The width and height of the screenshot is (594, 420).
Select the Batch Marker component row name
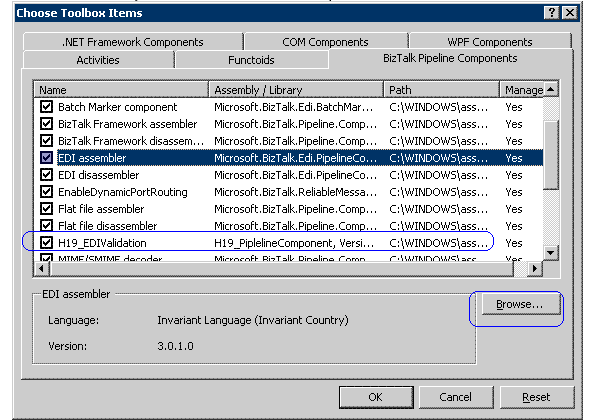click(117, 107)
